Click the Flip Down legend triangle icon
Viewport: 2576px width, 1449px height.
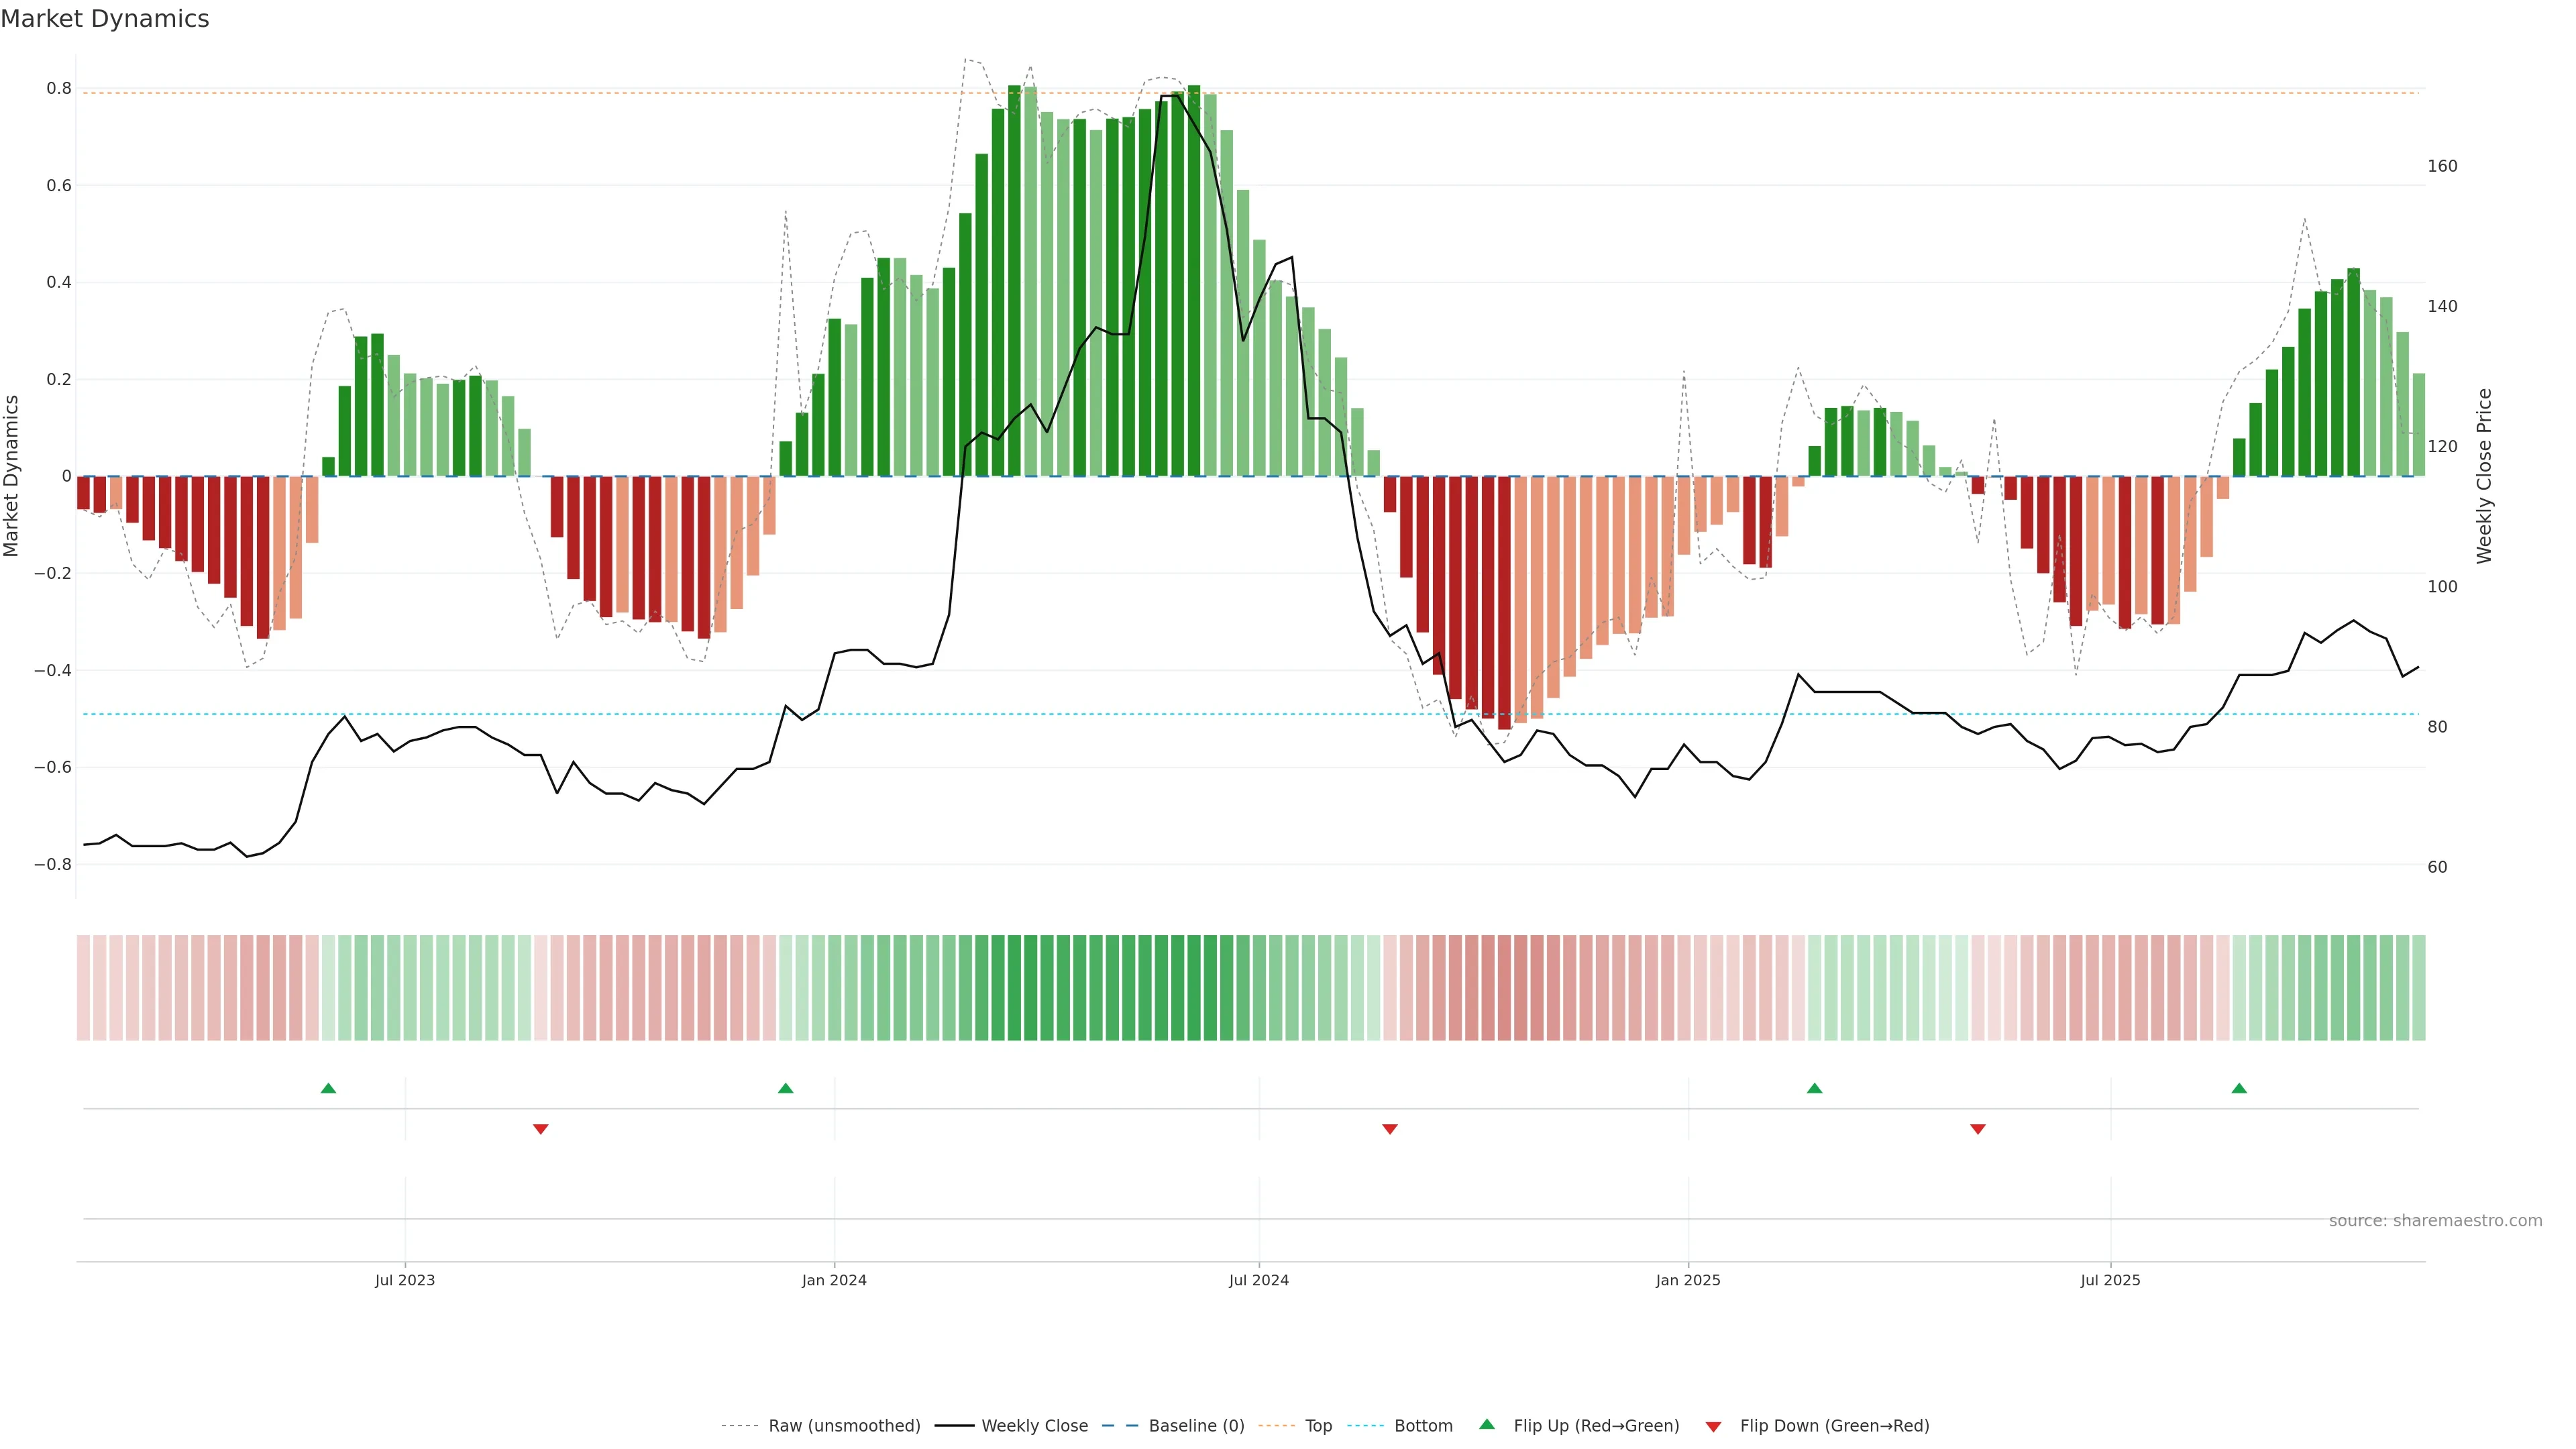point(1713,1427)
